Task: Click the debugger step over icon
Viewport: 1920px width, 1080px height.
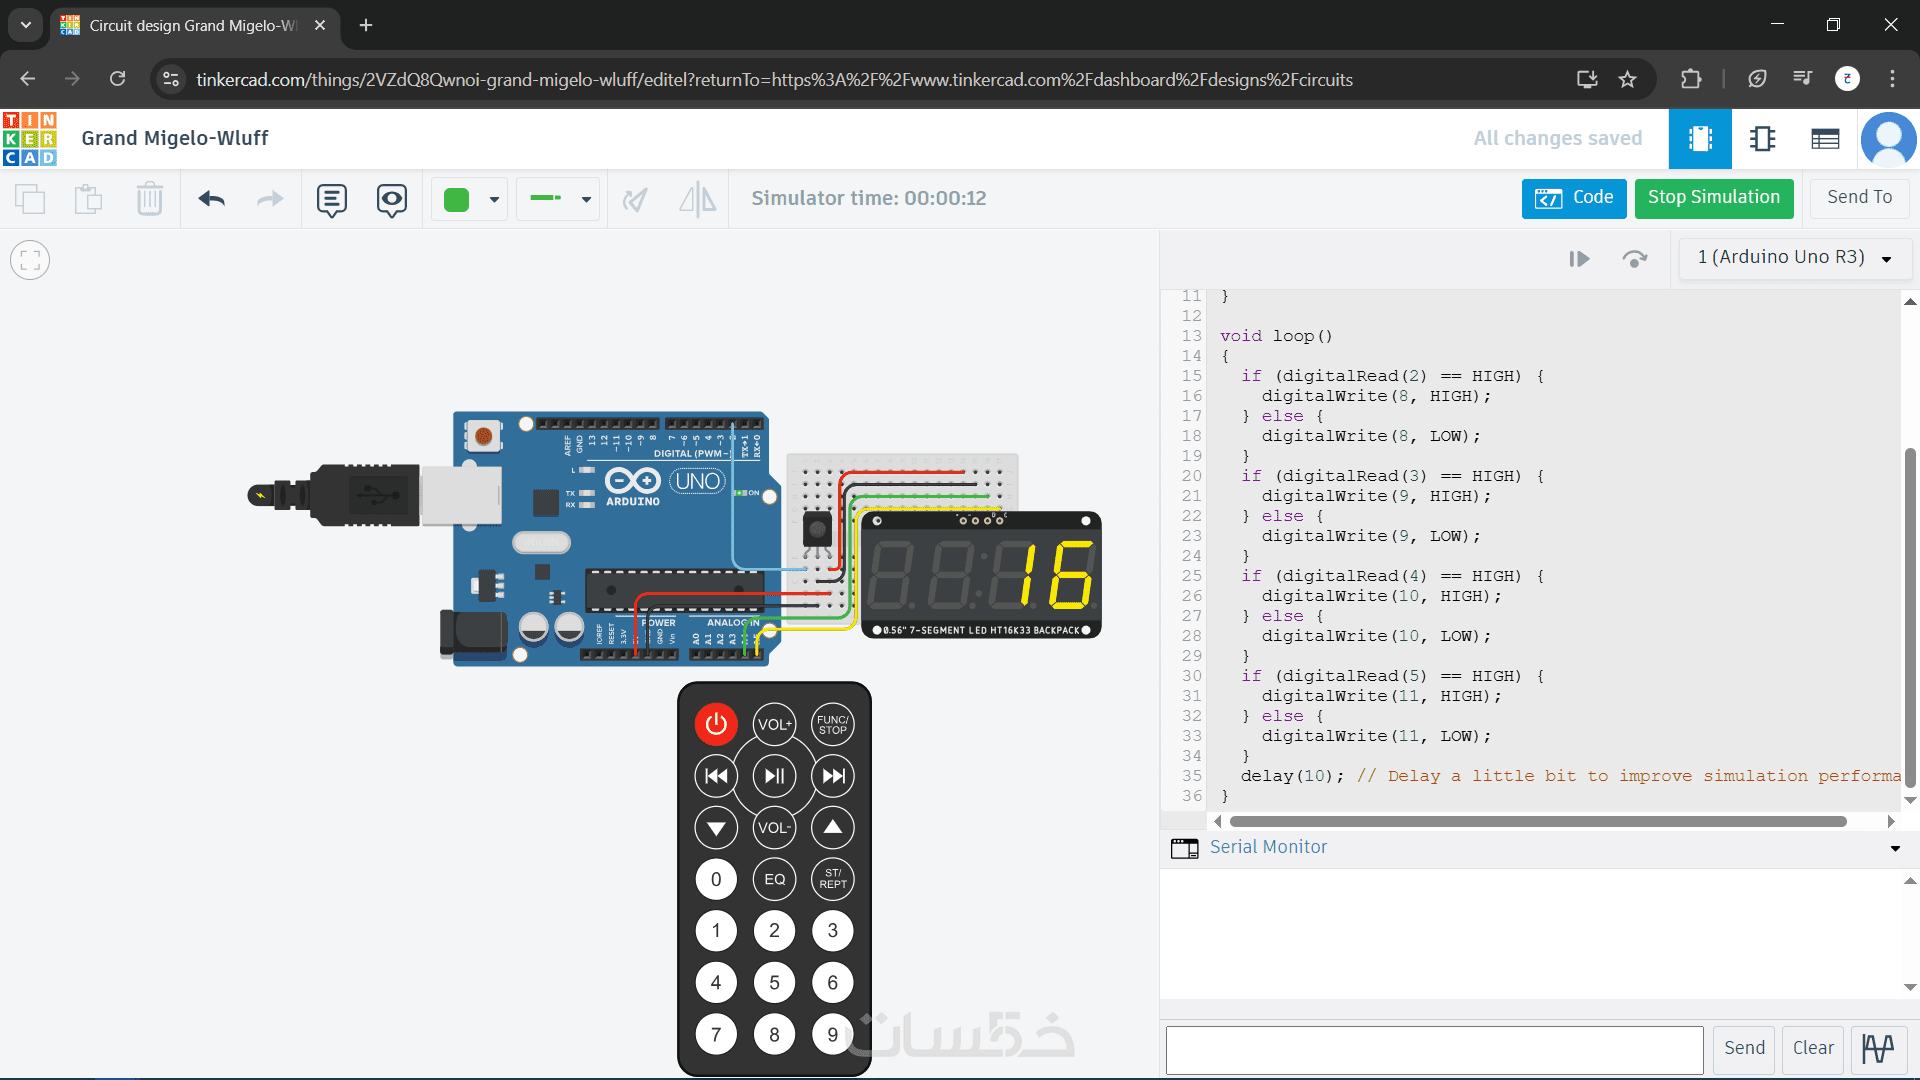Action: point(1634,259)
